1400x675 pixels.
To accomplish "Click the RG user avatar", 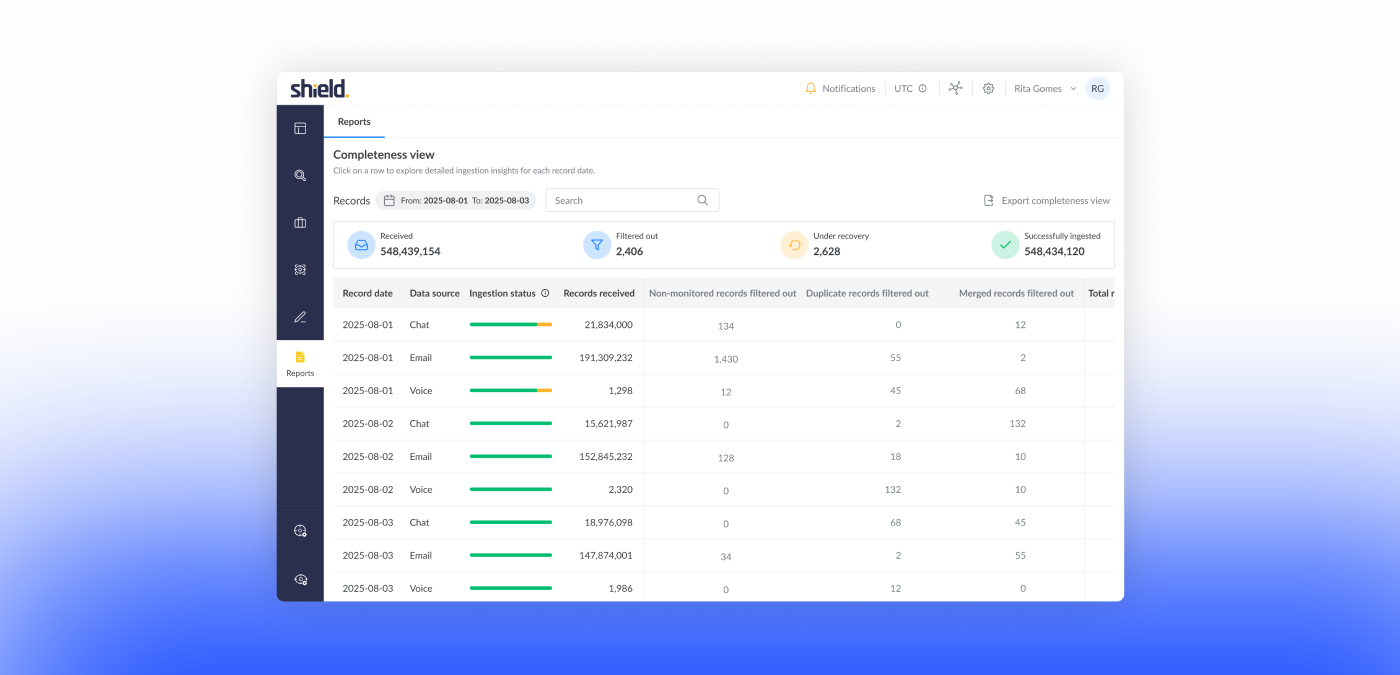I will 1097,89.
